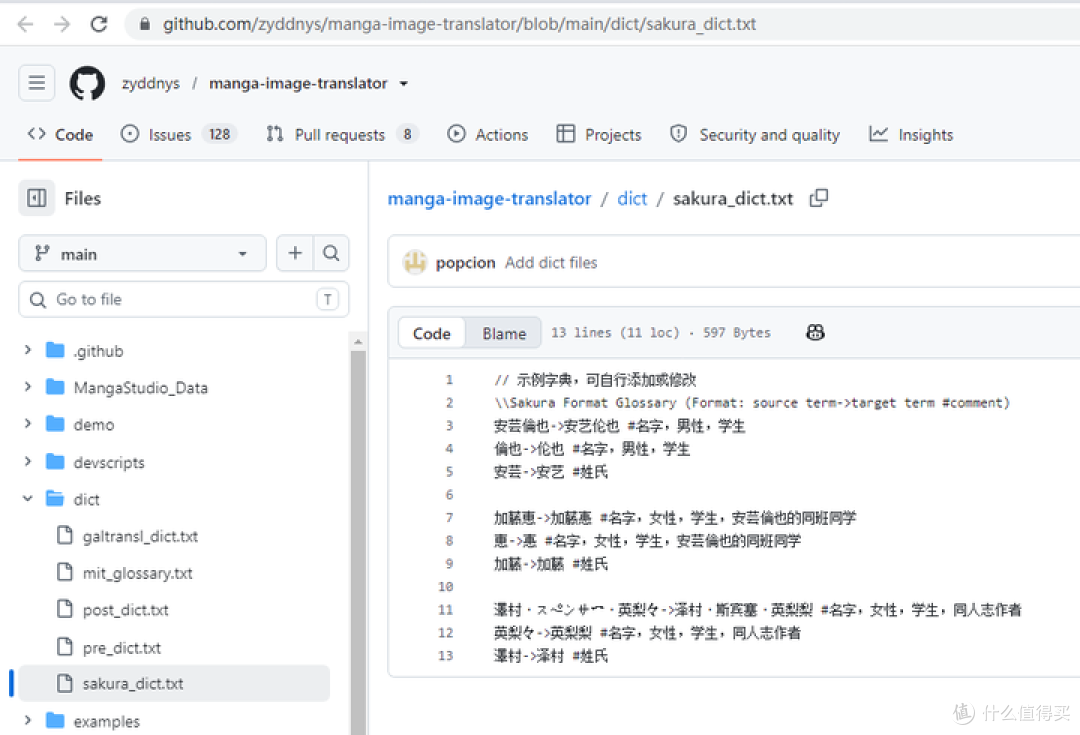Click line number 1 in code view
Screen dimensions: 1080x735
pos(449,380)
